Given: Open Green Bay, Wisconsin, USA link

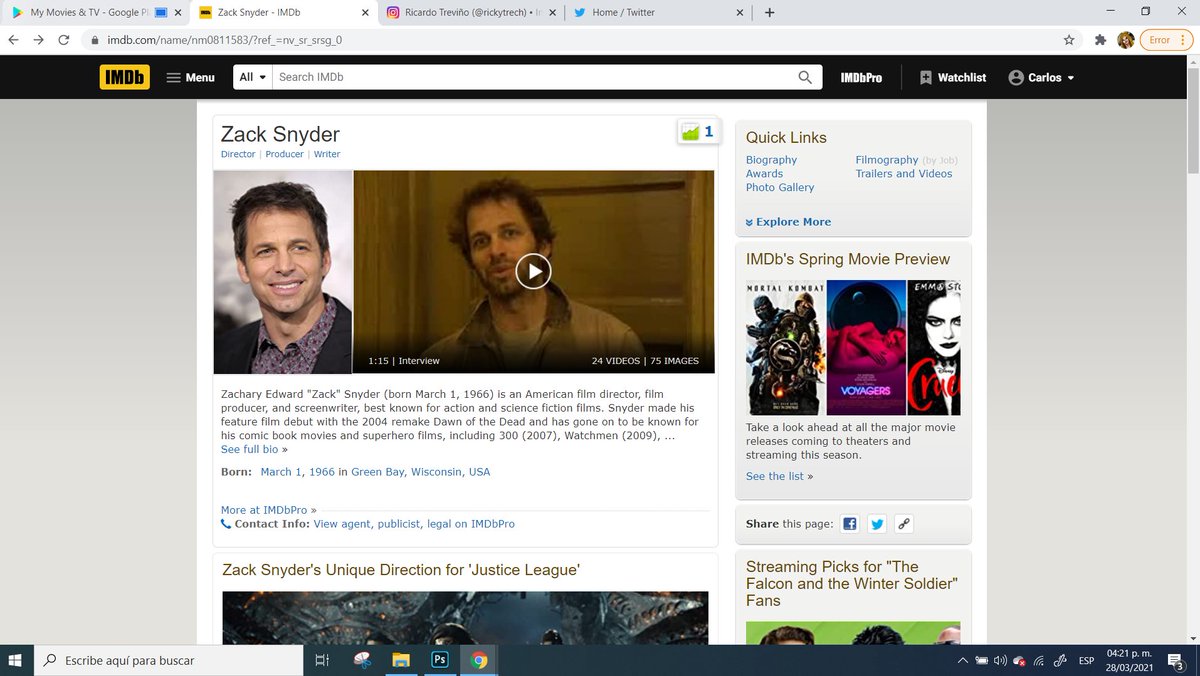Looking at the screenshot, I should coord(421,472).
